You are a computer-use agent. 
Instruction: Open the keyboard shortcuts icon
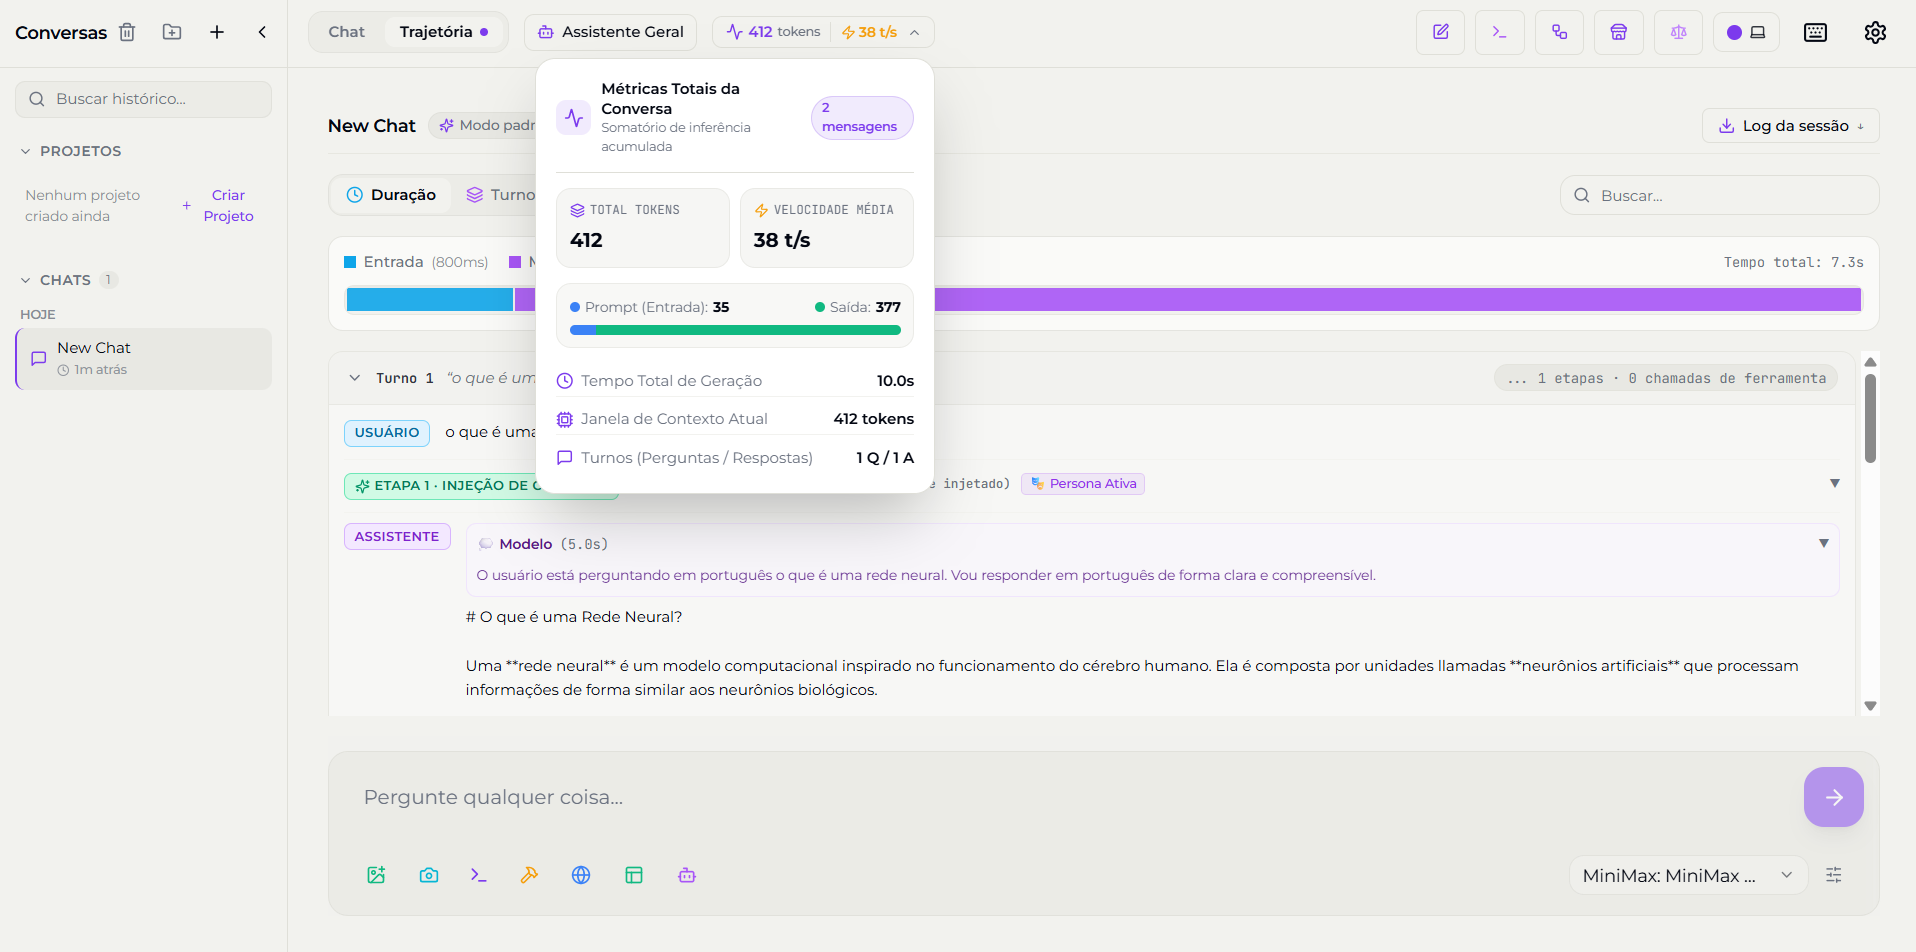(x=1815, y=32)
